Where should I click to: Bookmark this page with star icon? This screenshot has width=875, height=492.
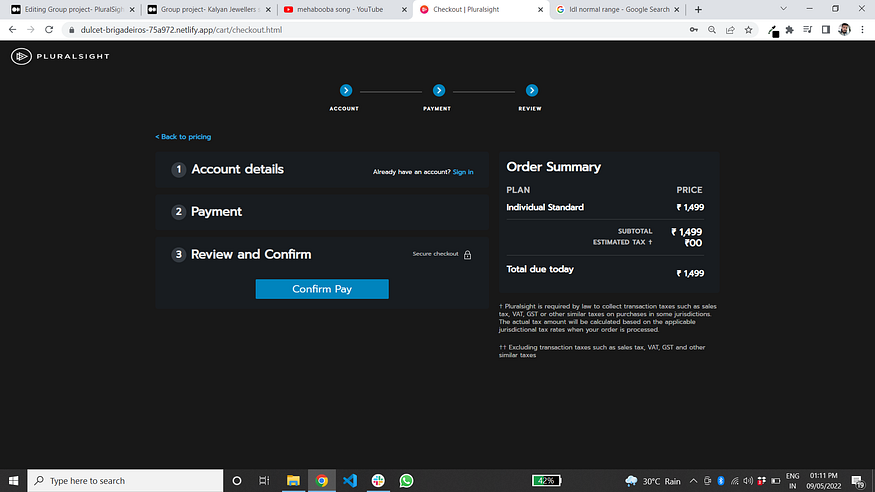click(x=748, y=30)
